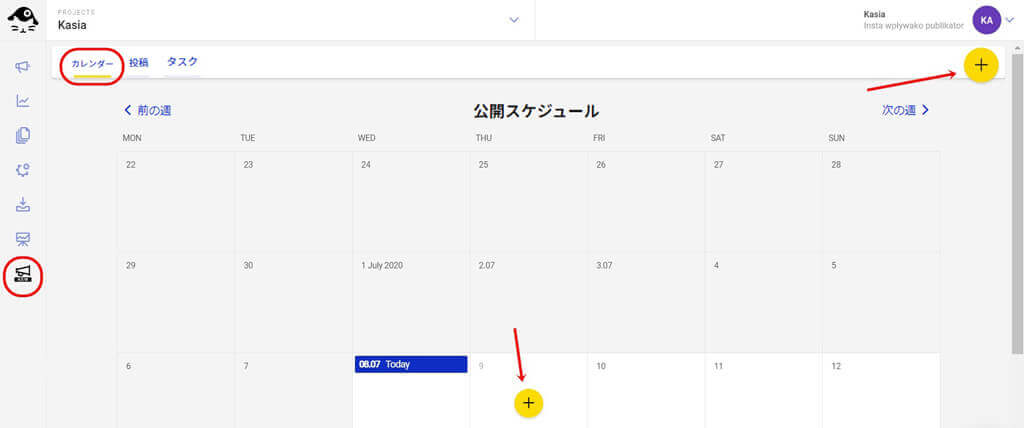Switch to the 投稿 tab
This screenshot has width=1024, height=428.
(x=138, y=63)
